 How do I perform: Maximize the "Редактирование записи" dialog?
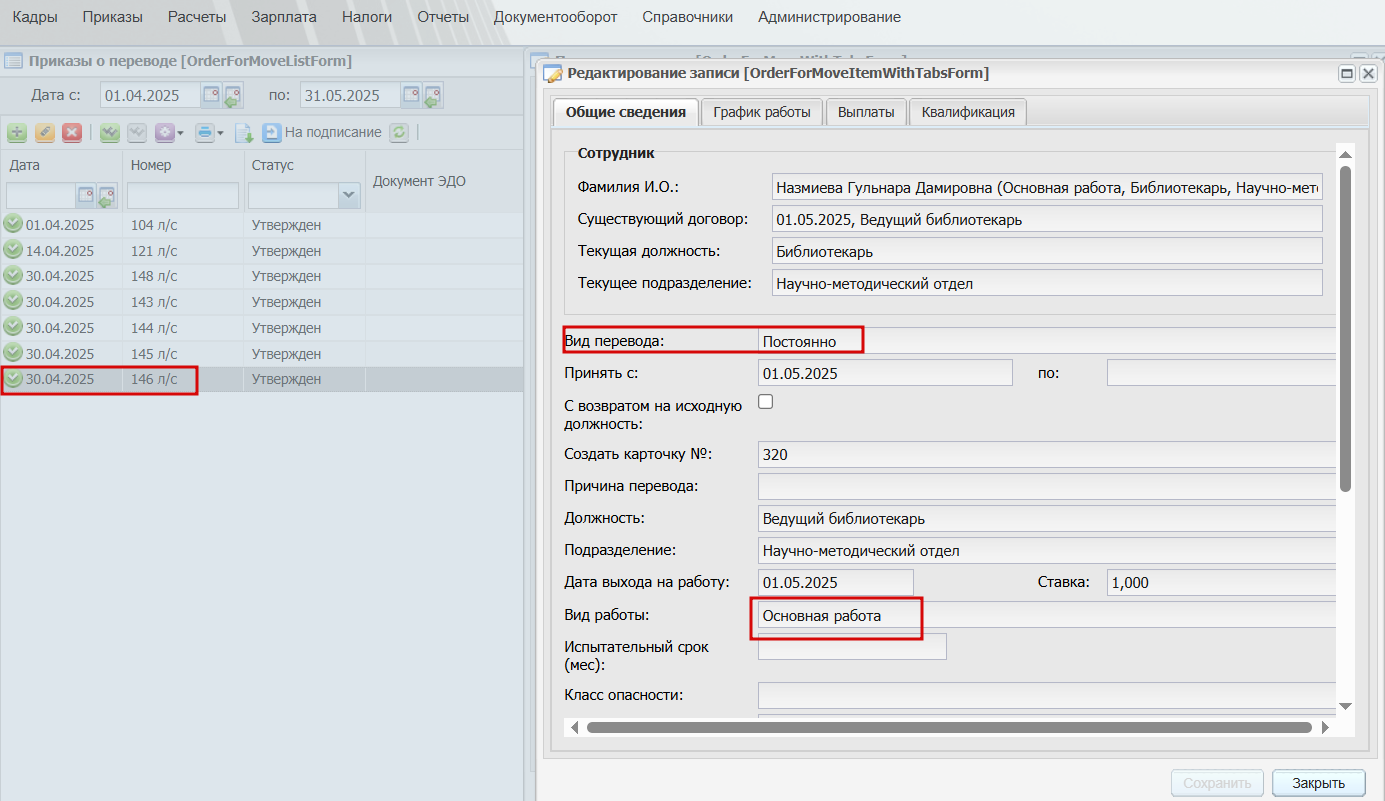(1347, 74)
